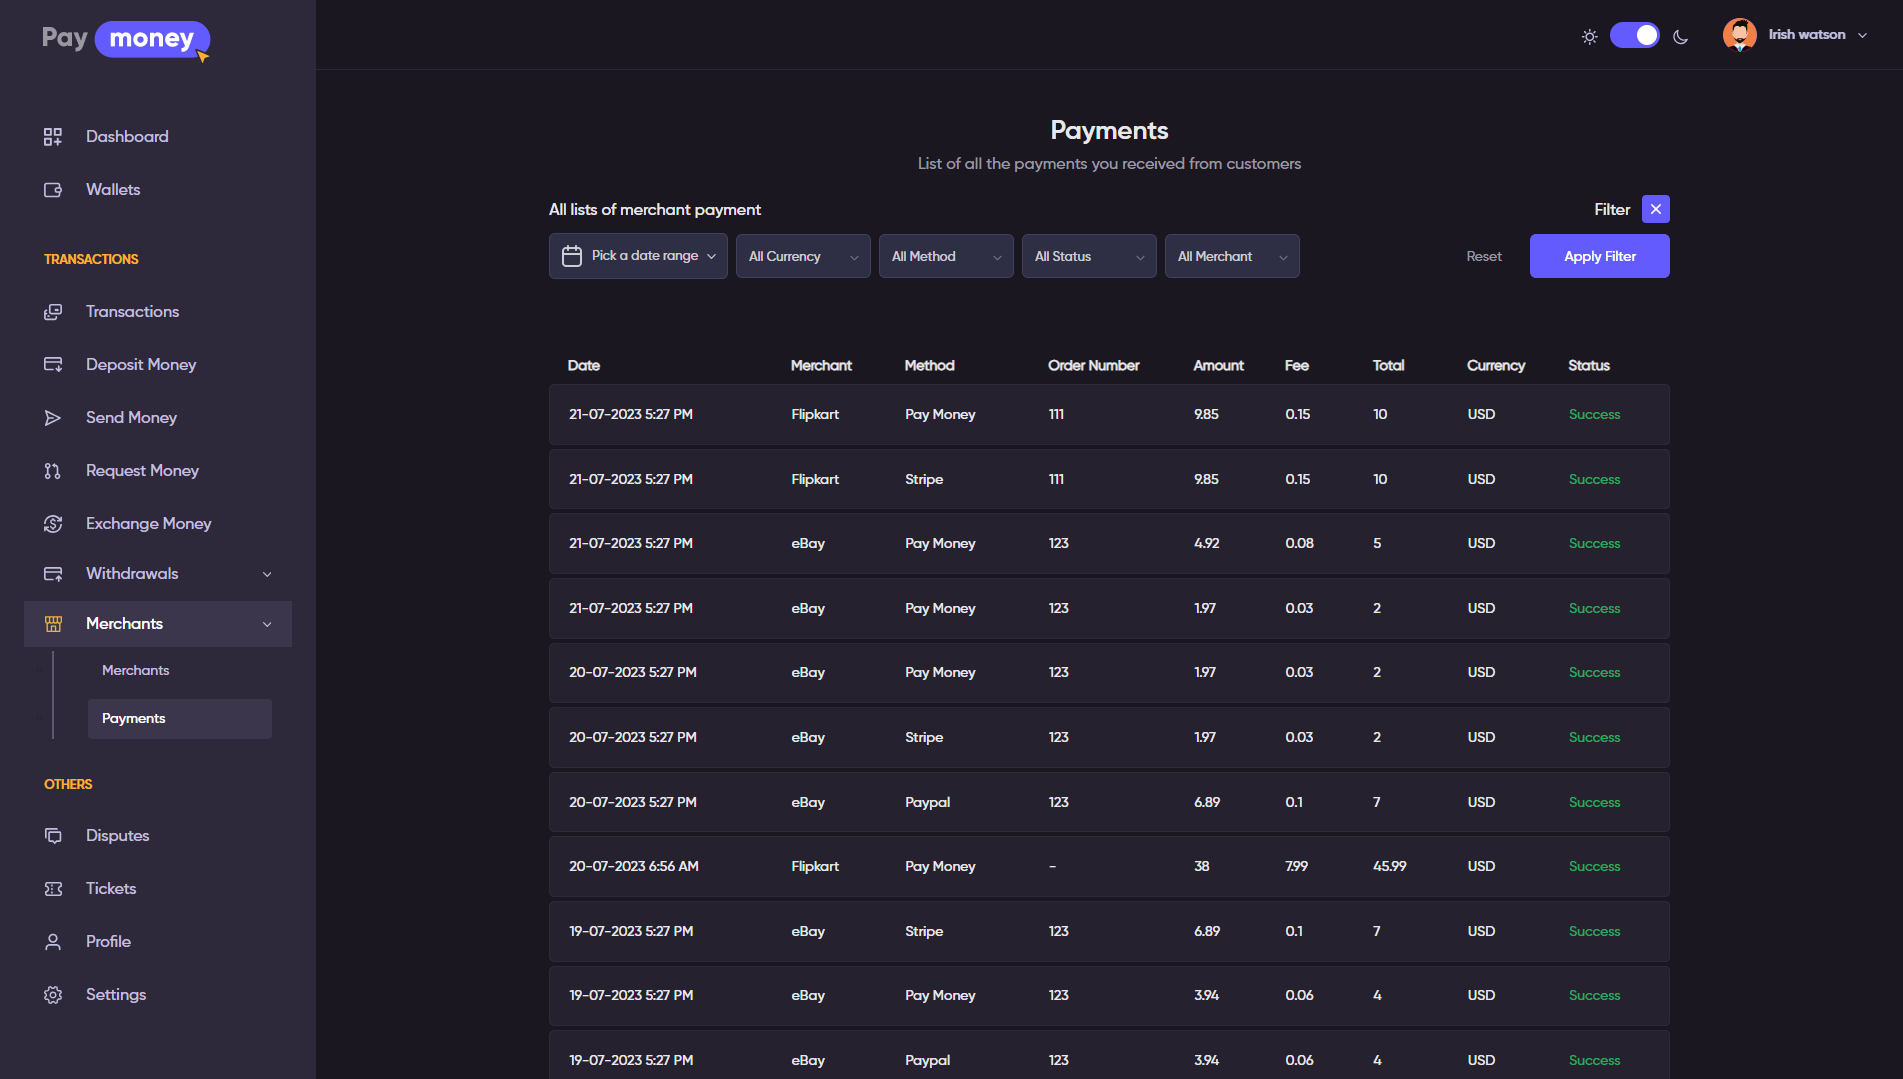Screen dimensions: 1903x1079
Task: Dismiss the Filter panel via X
Action: tap(1655, 209)
